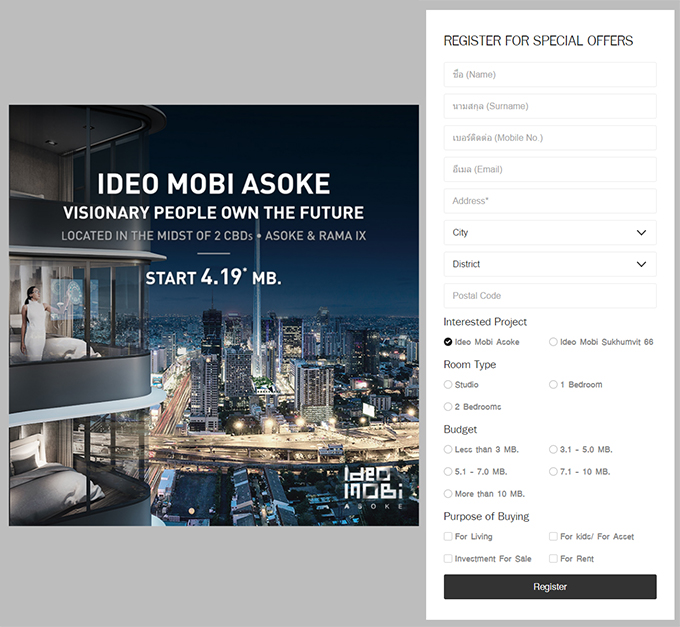The width and height of the screenshot is (680, 627).
Task: Select Ideo Mobi Sukhumvit 66 project
Action: [x=554, y=342]
